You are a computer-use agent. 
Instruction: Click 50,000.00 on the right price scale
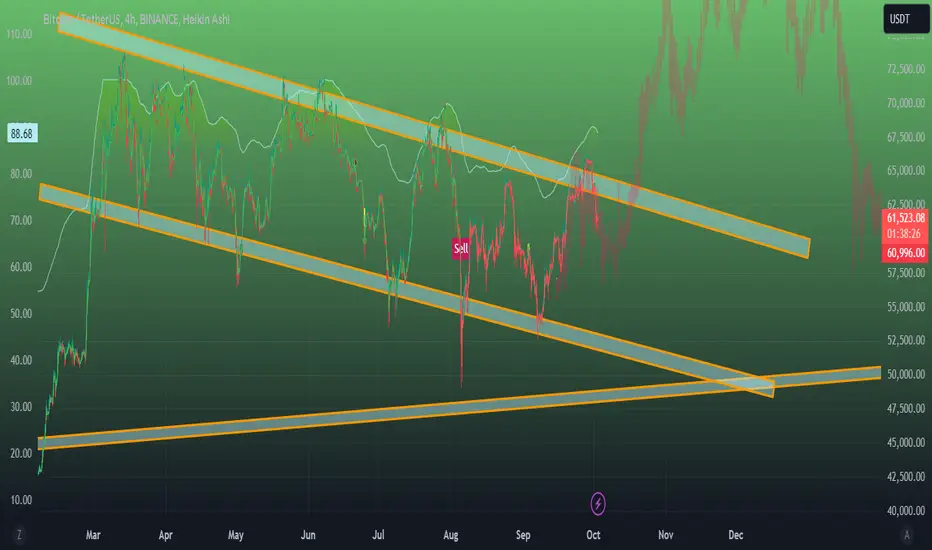point(906,374)
